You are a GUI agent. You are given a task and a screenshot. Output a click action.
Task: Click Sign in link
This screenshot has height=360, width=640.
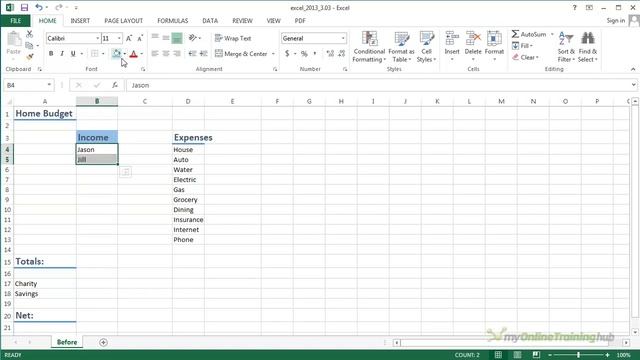click(616, 20)
